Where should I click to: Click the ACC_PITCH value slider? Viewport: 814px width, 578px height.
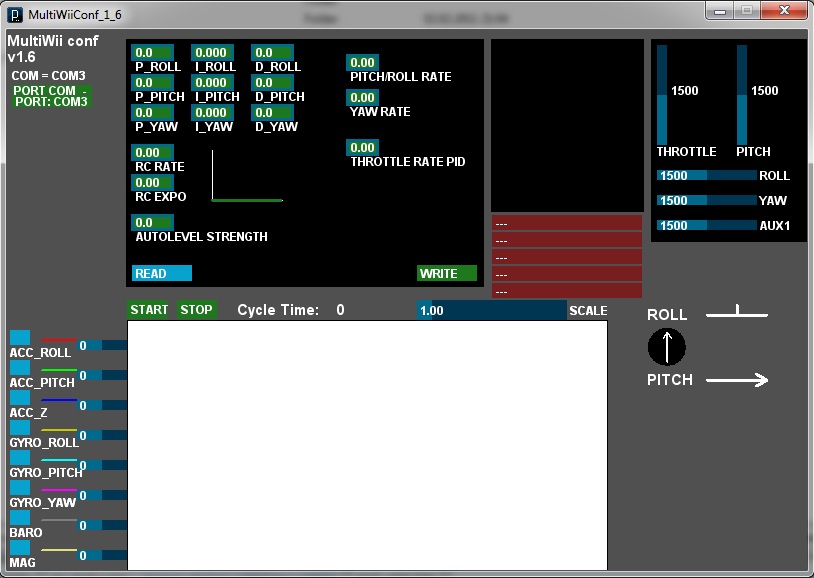103,375
